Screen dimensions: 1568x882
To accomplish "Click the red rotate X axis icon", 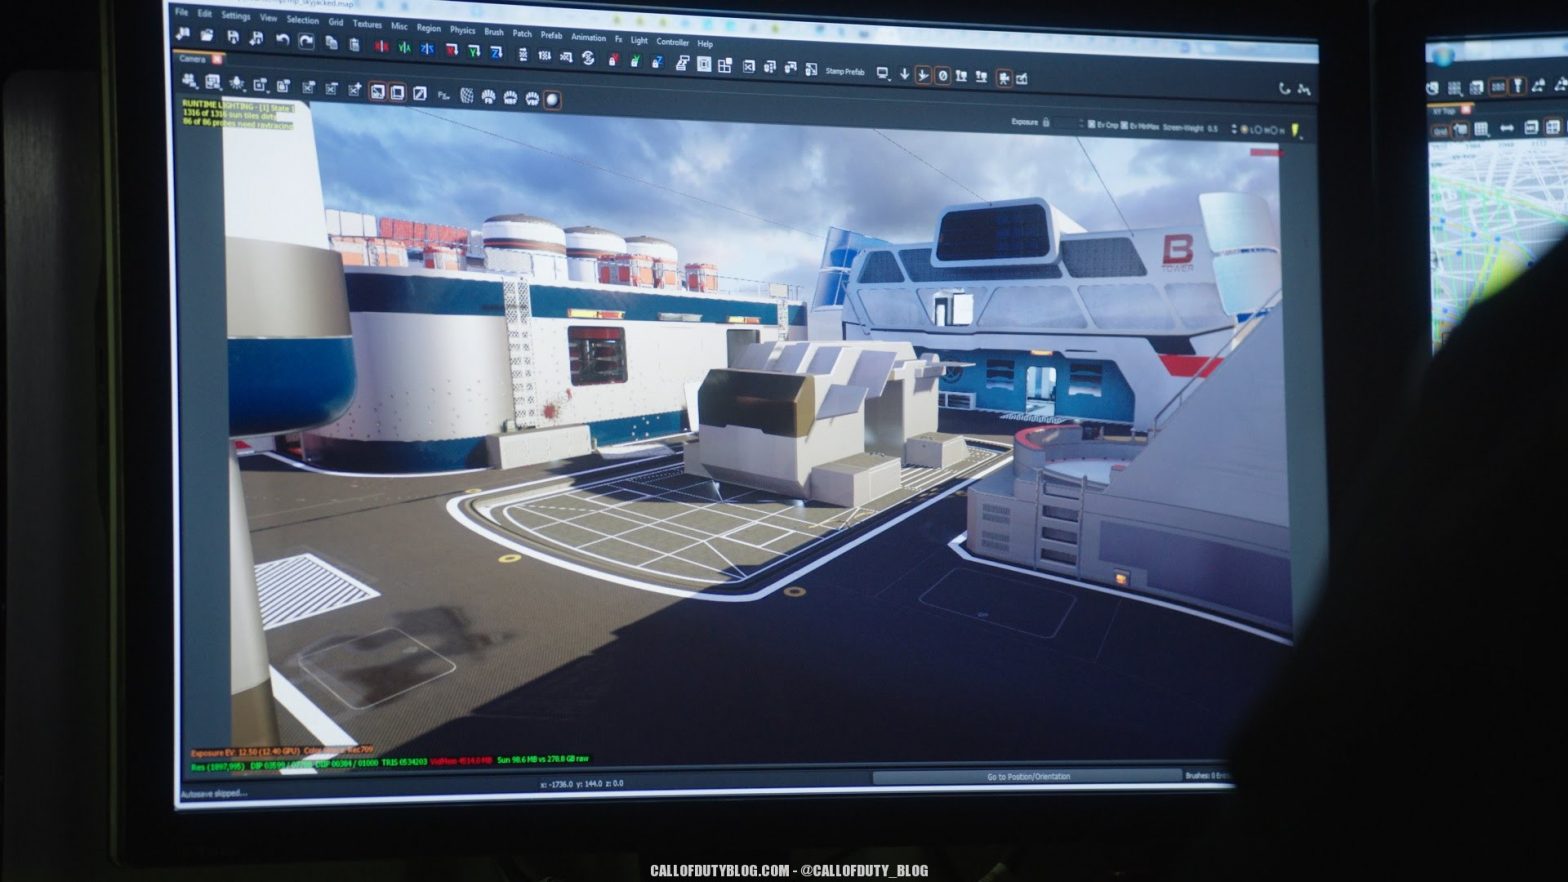I will [452, 50].
